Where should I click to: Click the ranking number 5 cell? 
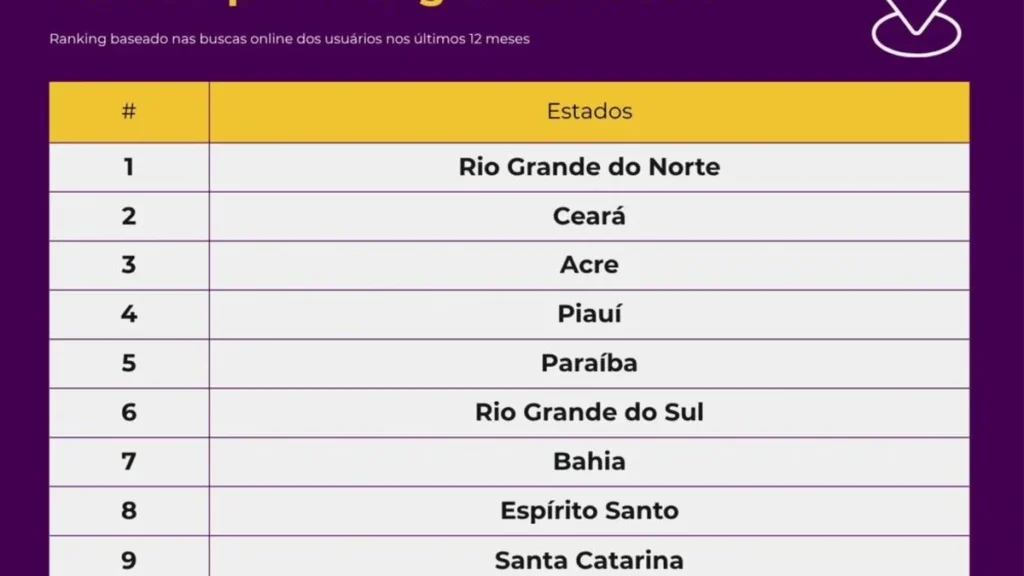pos(129,363)
